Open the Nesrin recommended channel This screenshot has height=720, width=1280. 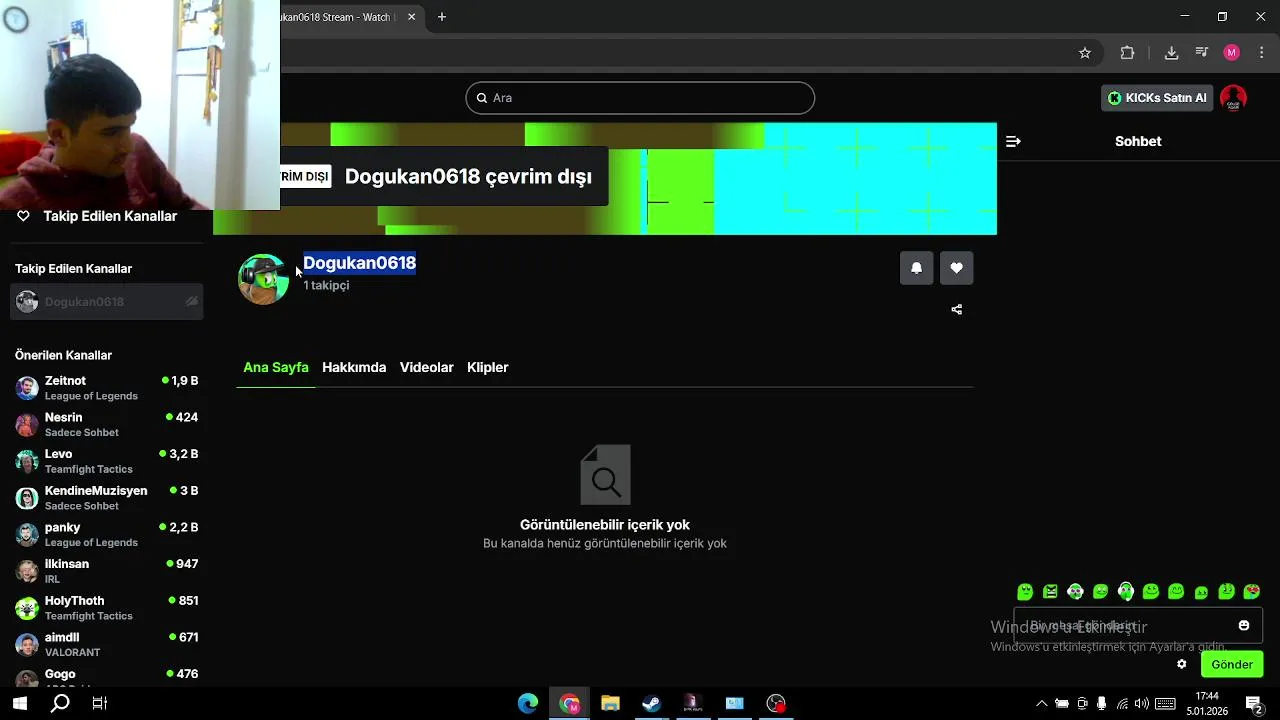tap(107, 425)
